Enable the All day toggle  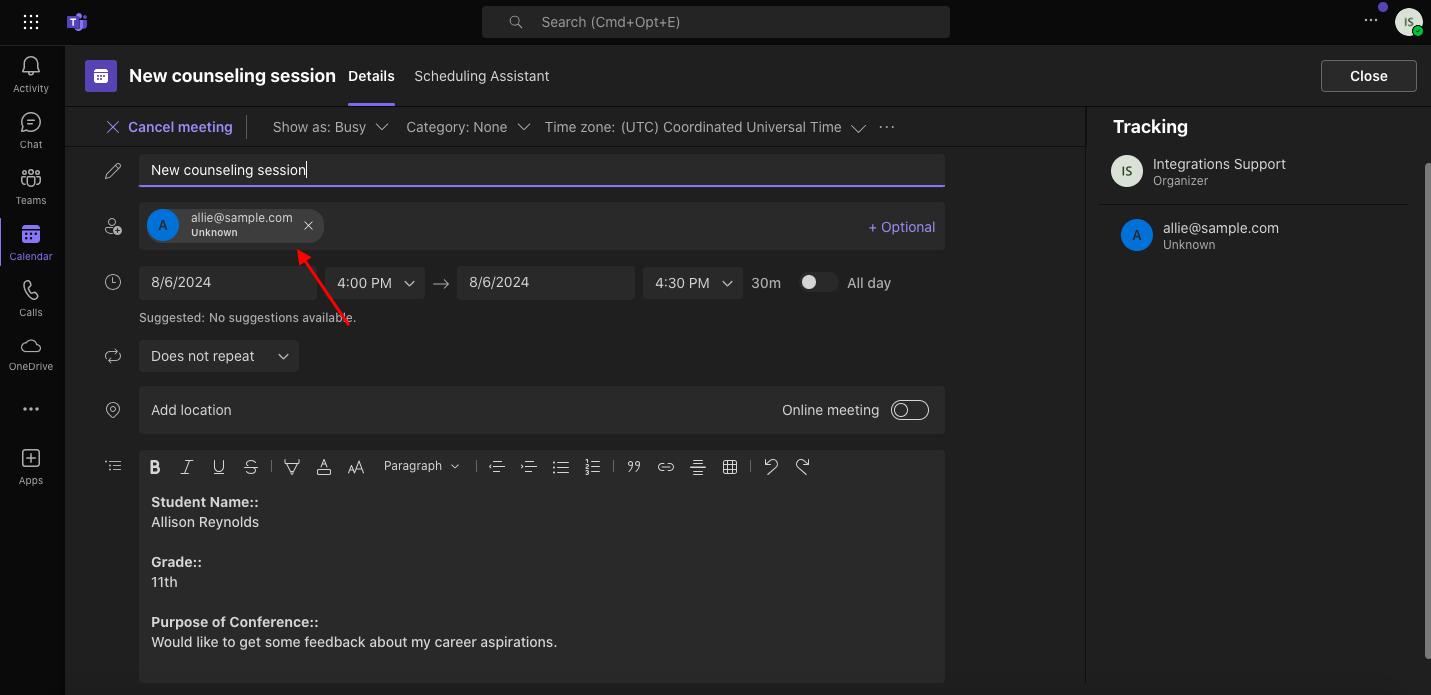[818, 283]
